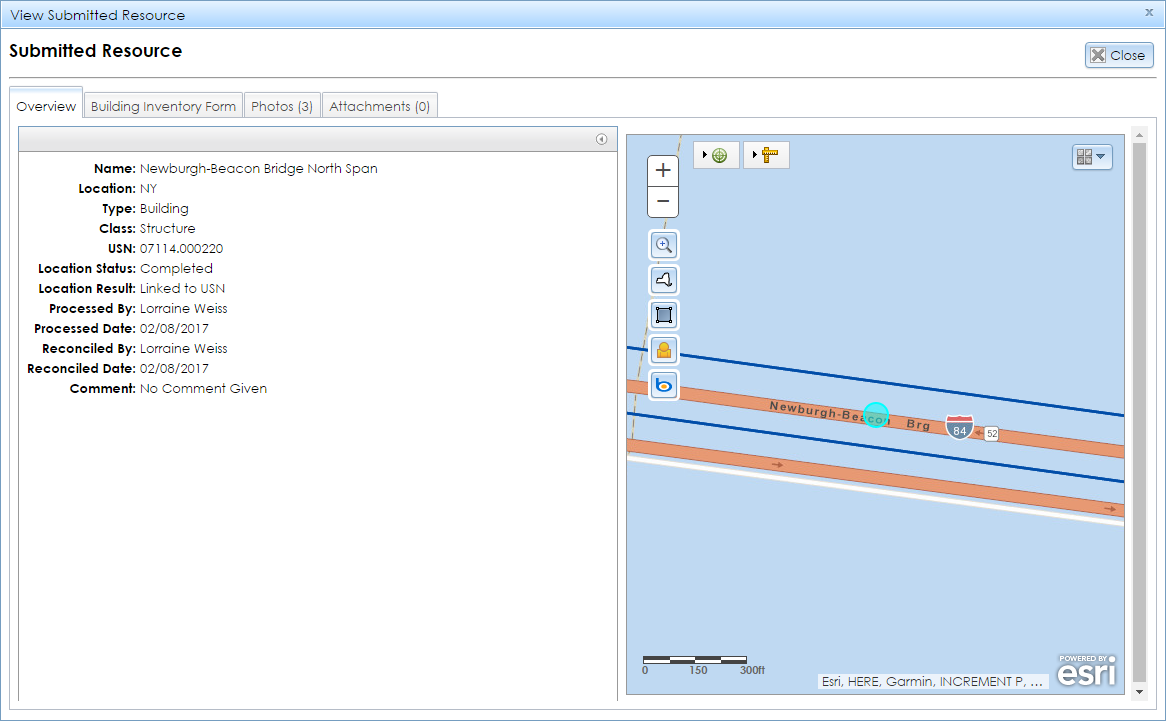Viewport: 1166px width, 721px height.
Task: Open street-level view using the person icon
Action: click(663, 350)
